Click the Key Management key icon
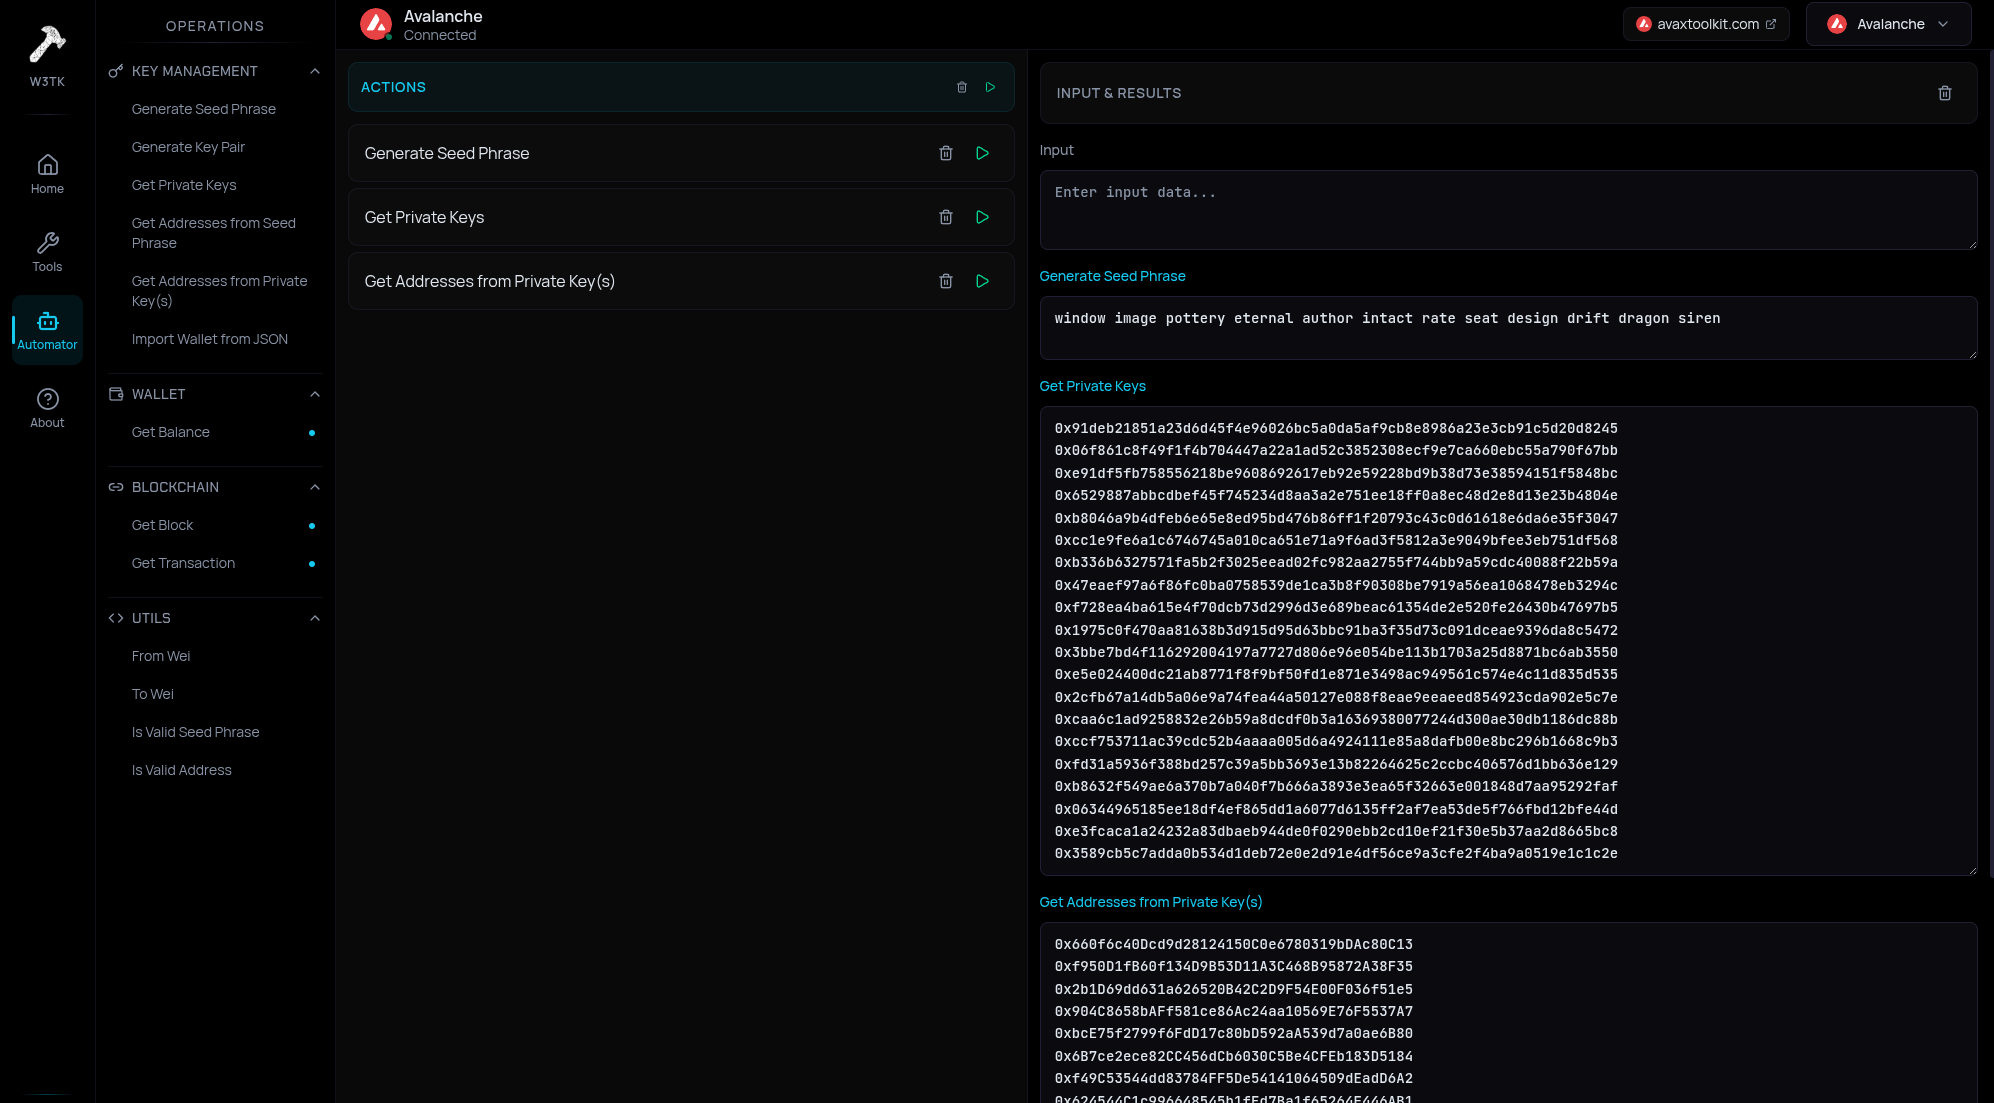 click(x=116, y=71)
